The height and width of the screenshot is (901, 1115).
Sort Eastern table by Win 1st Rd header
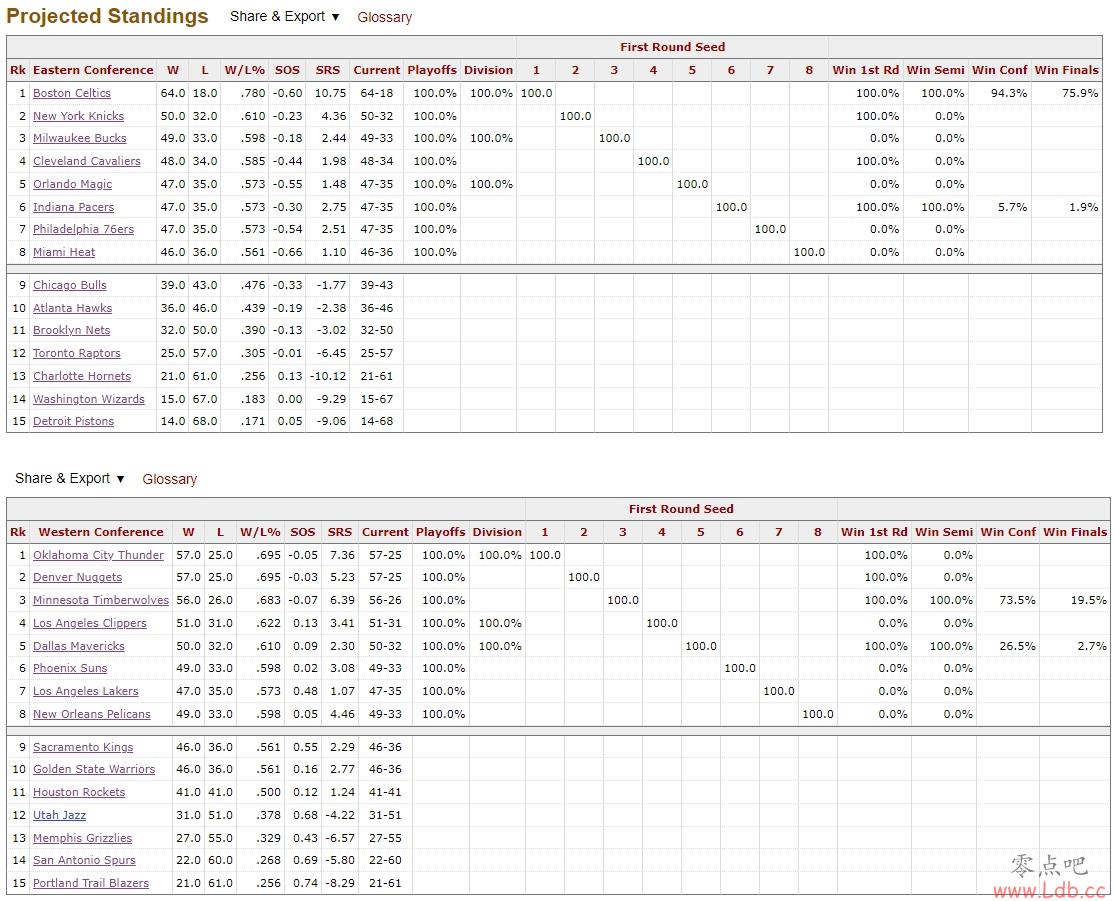(x=865, y=70)
